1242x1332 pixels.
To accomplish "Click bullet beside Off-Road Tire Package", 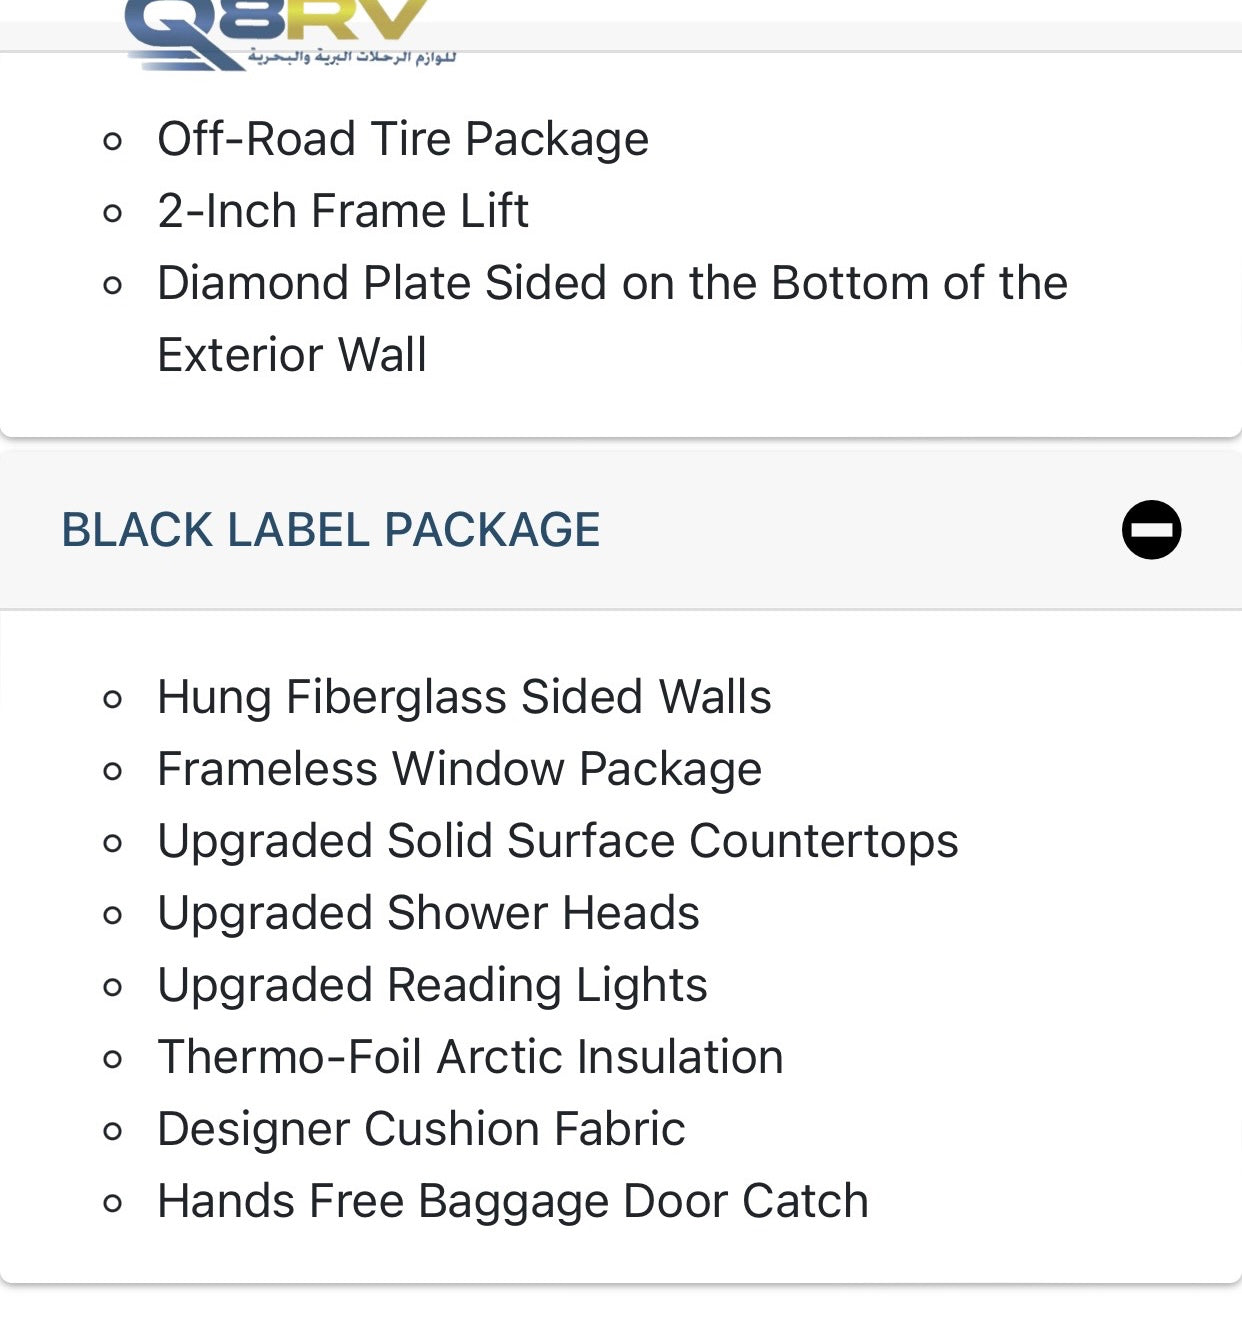I will (x=113, y=140).
